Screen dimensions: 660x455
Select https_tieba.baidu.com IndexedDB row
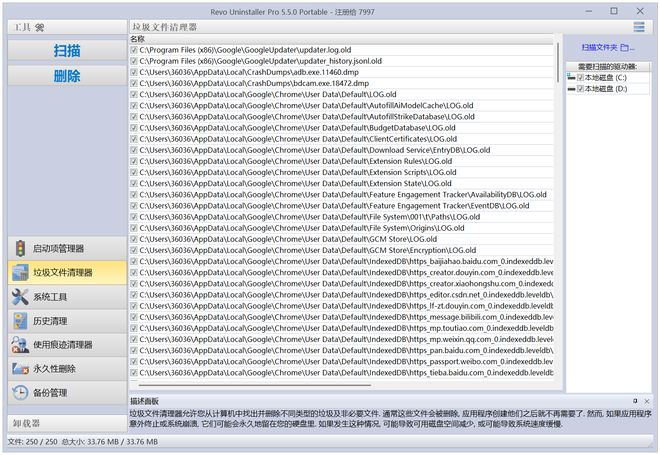[341, 373]
